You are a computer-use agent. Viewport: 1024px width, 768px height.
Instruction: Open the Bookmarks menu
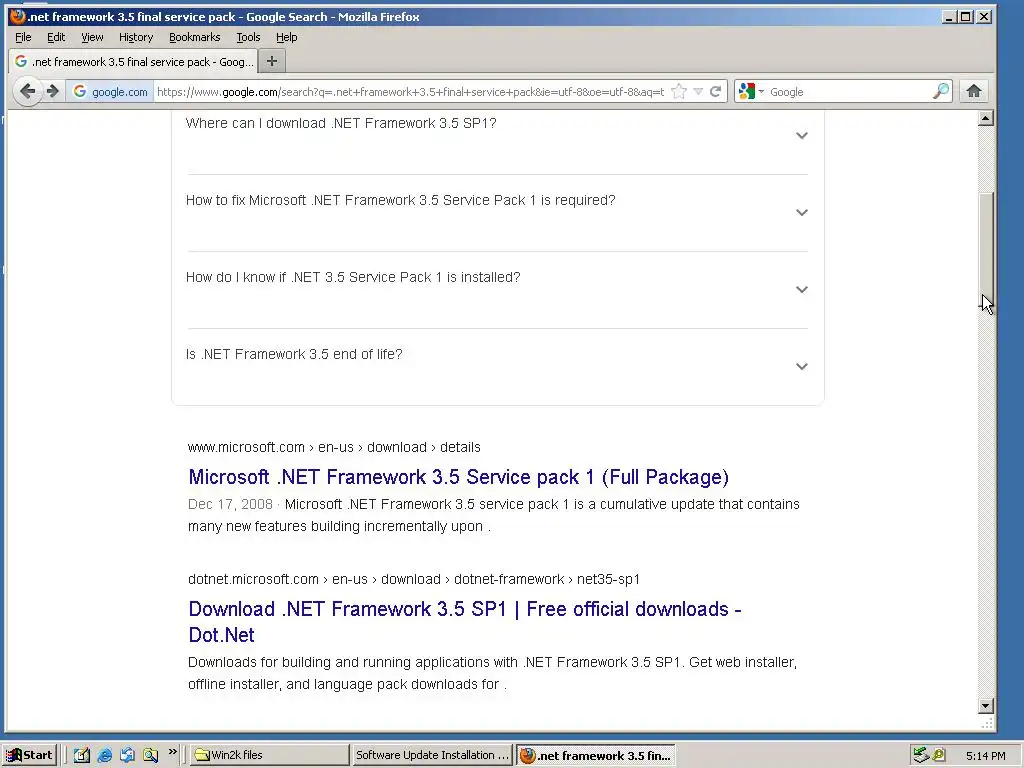pos(195,37)
